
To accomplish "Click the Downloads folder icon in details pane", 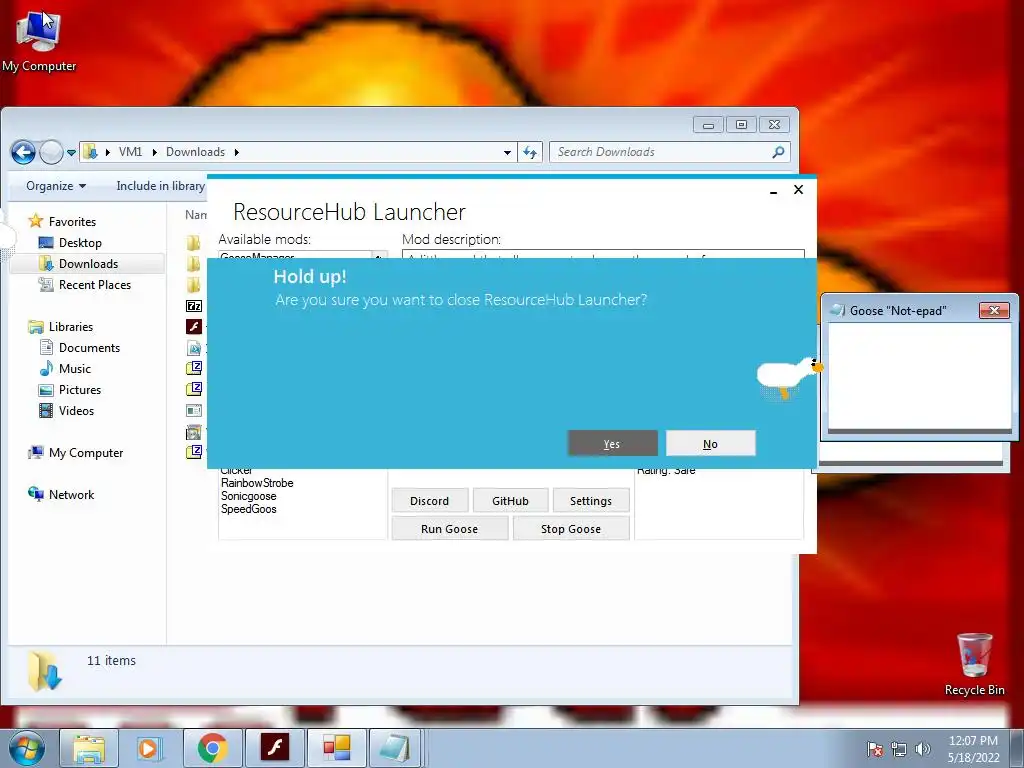I will click(44, 671).
